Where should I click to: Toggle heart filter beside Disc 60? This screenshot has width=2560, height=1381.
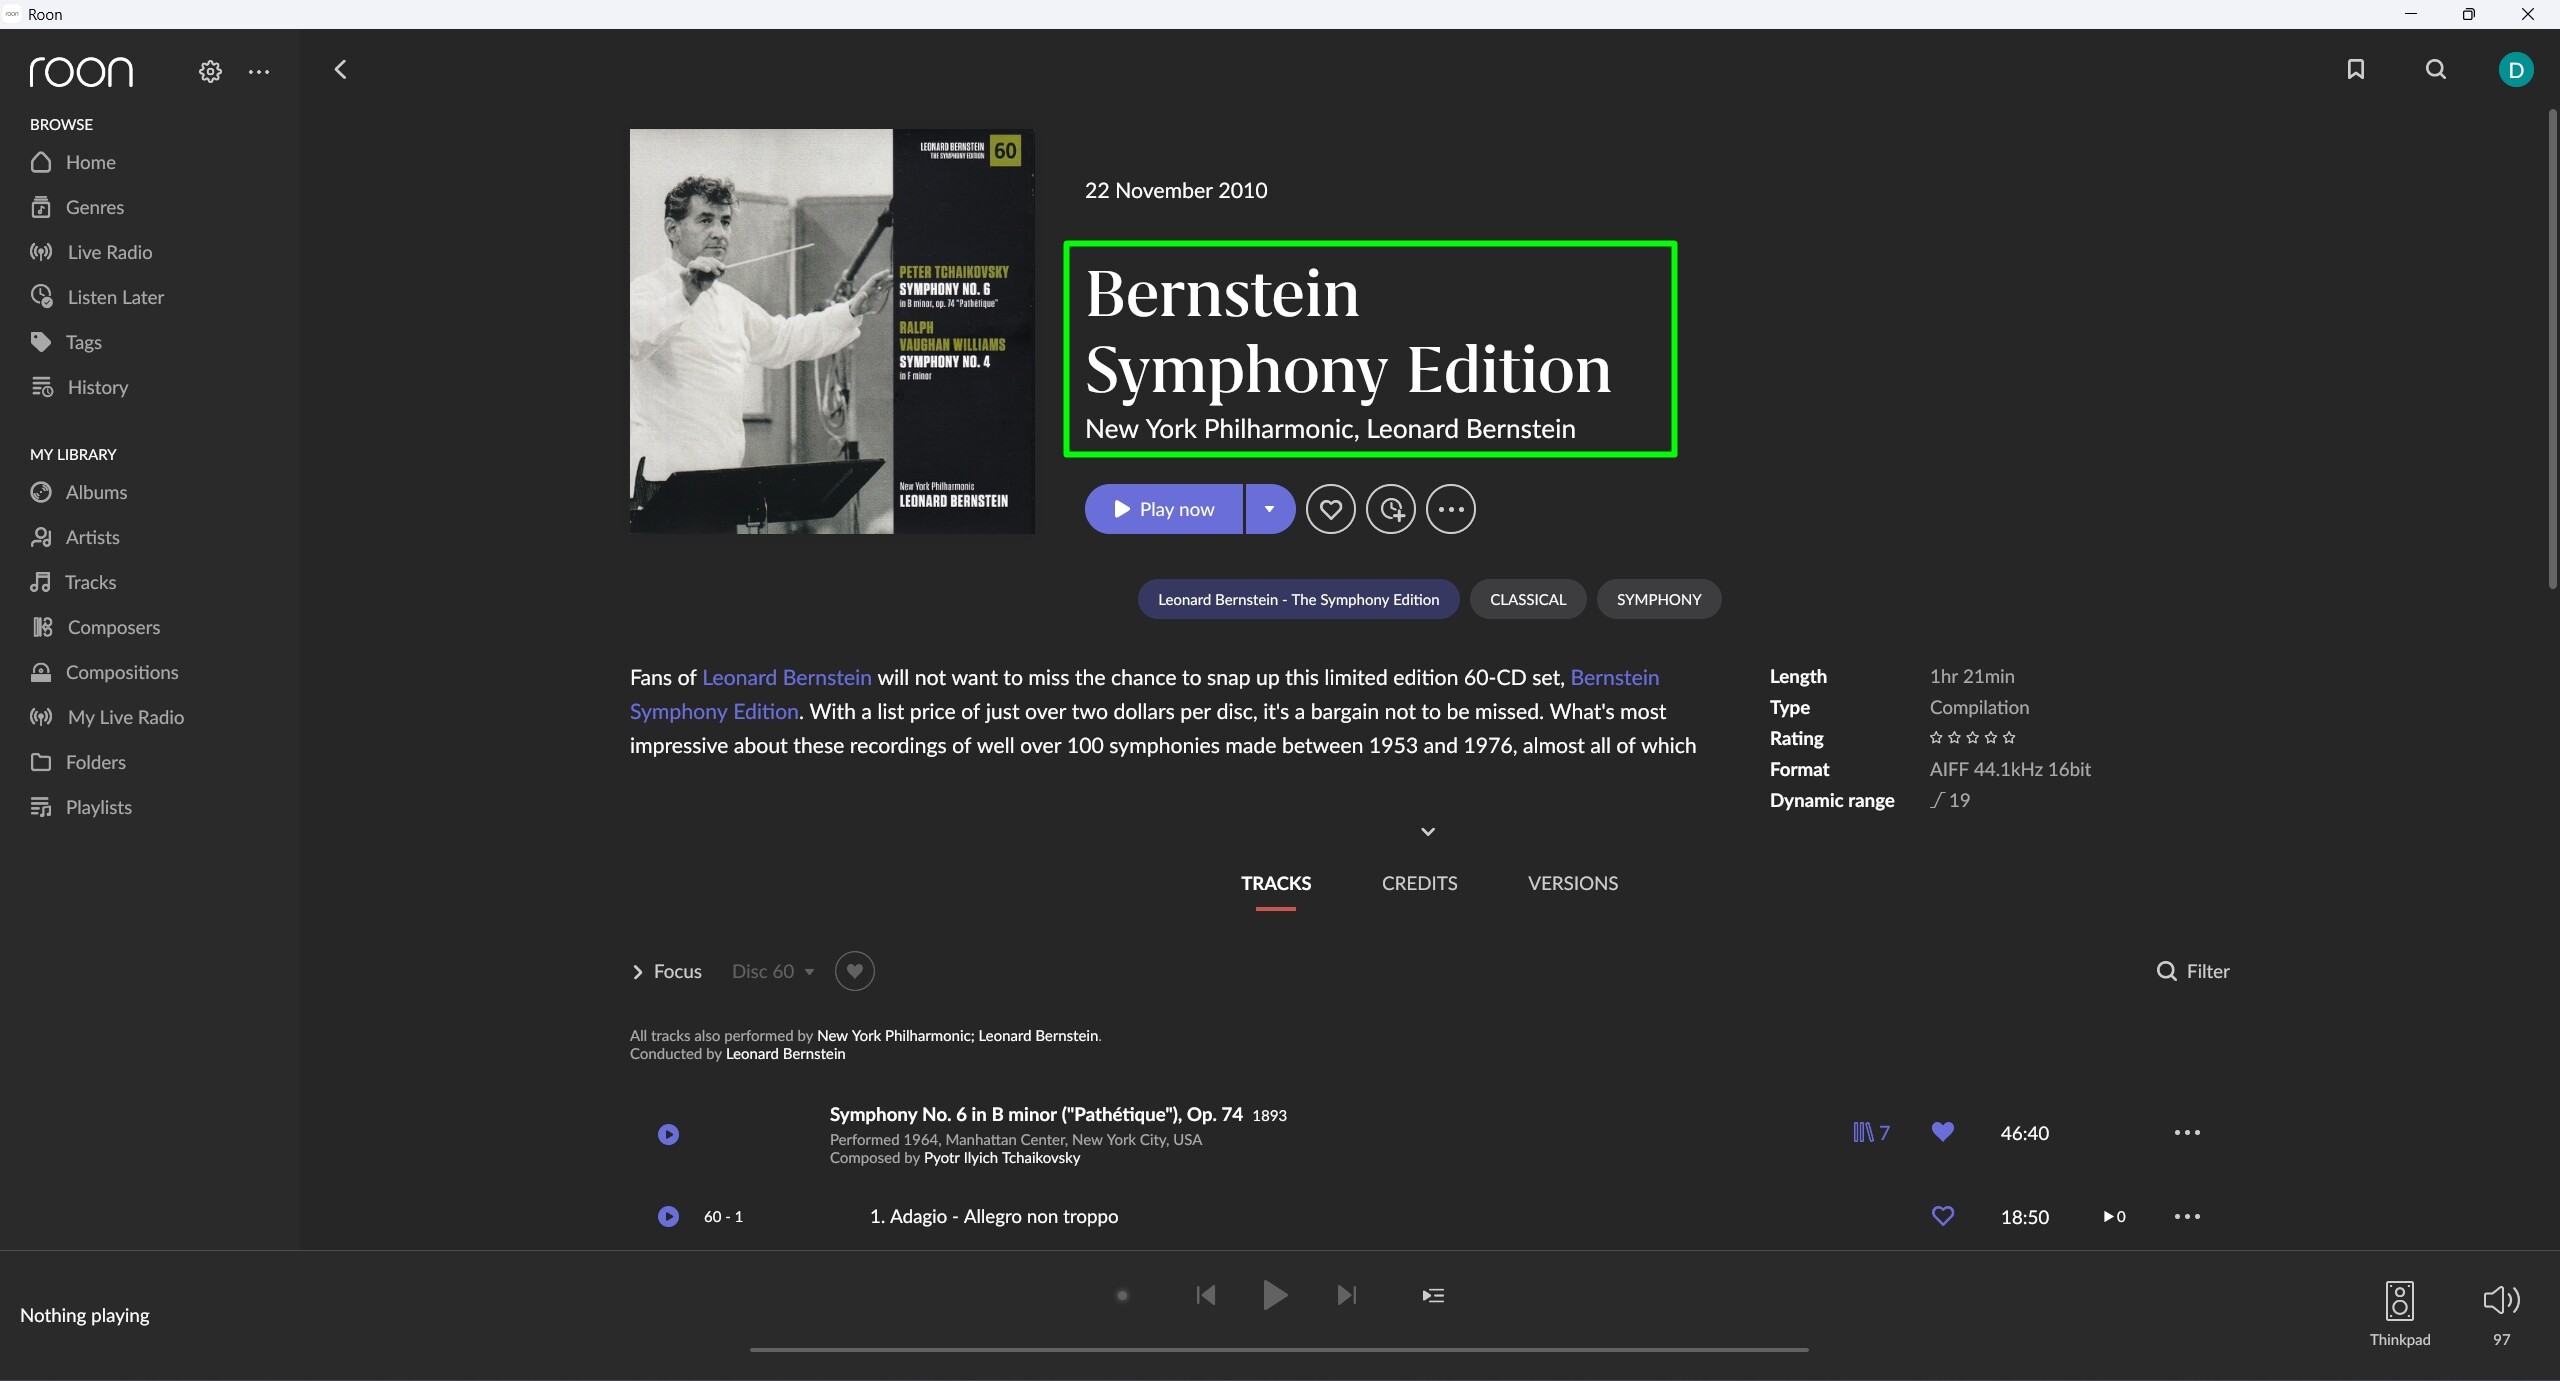[x=854, y=971]
